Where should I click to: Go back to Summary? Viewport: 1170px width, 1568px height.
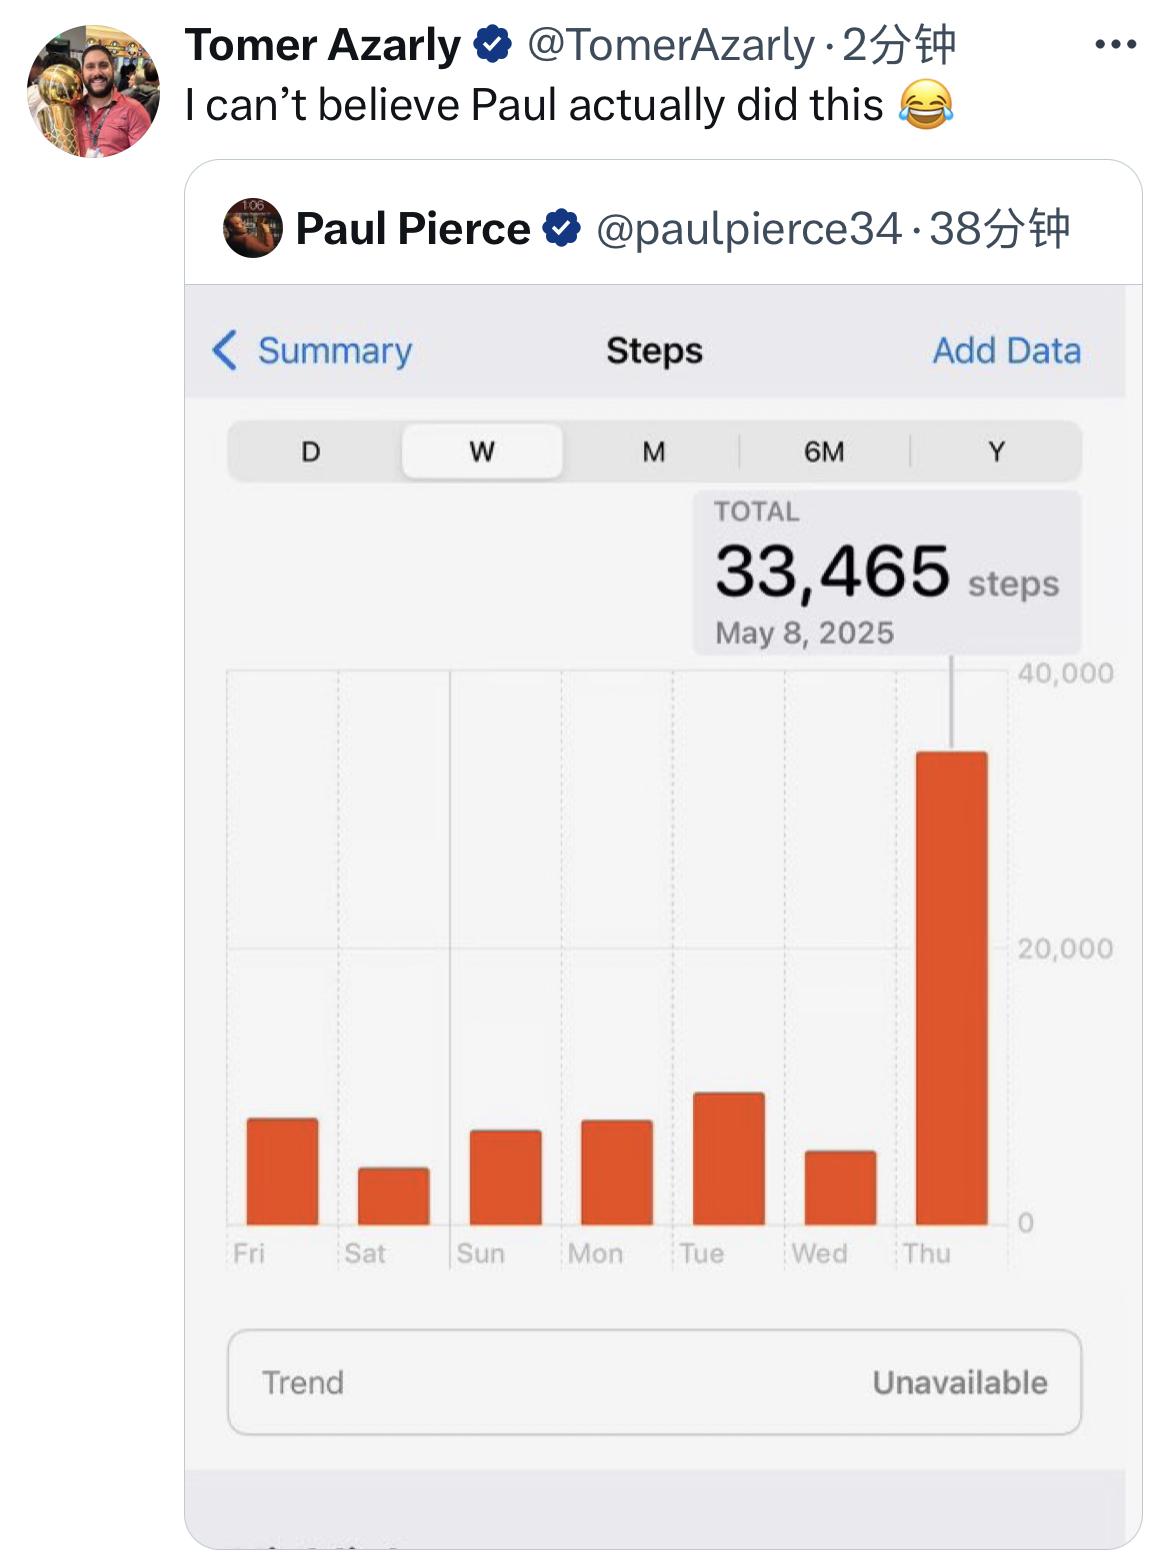coord(334,351)
